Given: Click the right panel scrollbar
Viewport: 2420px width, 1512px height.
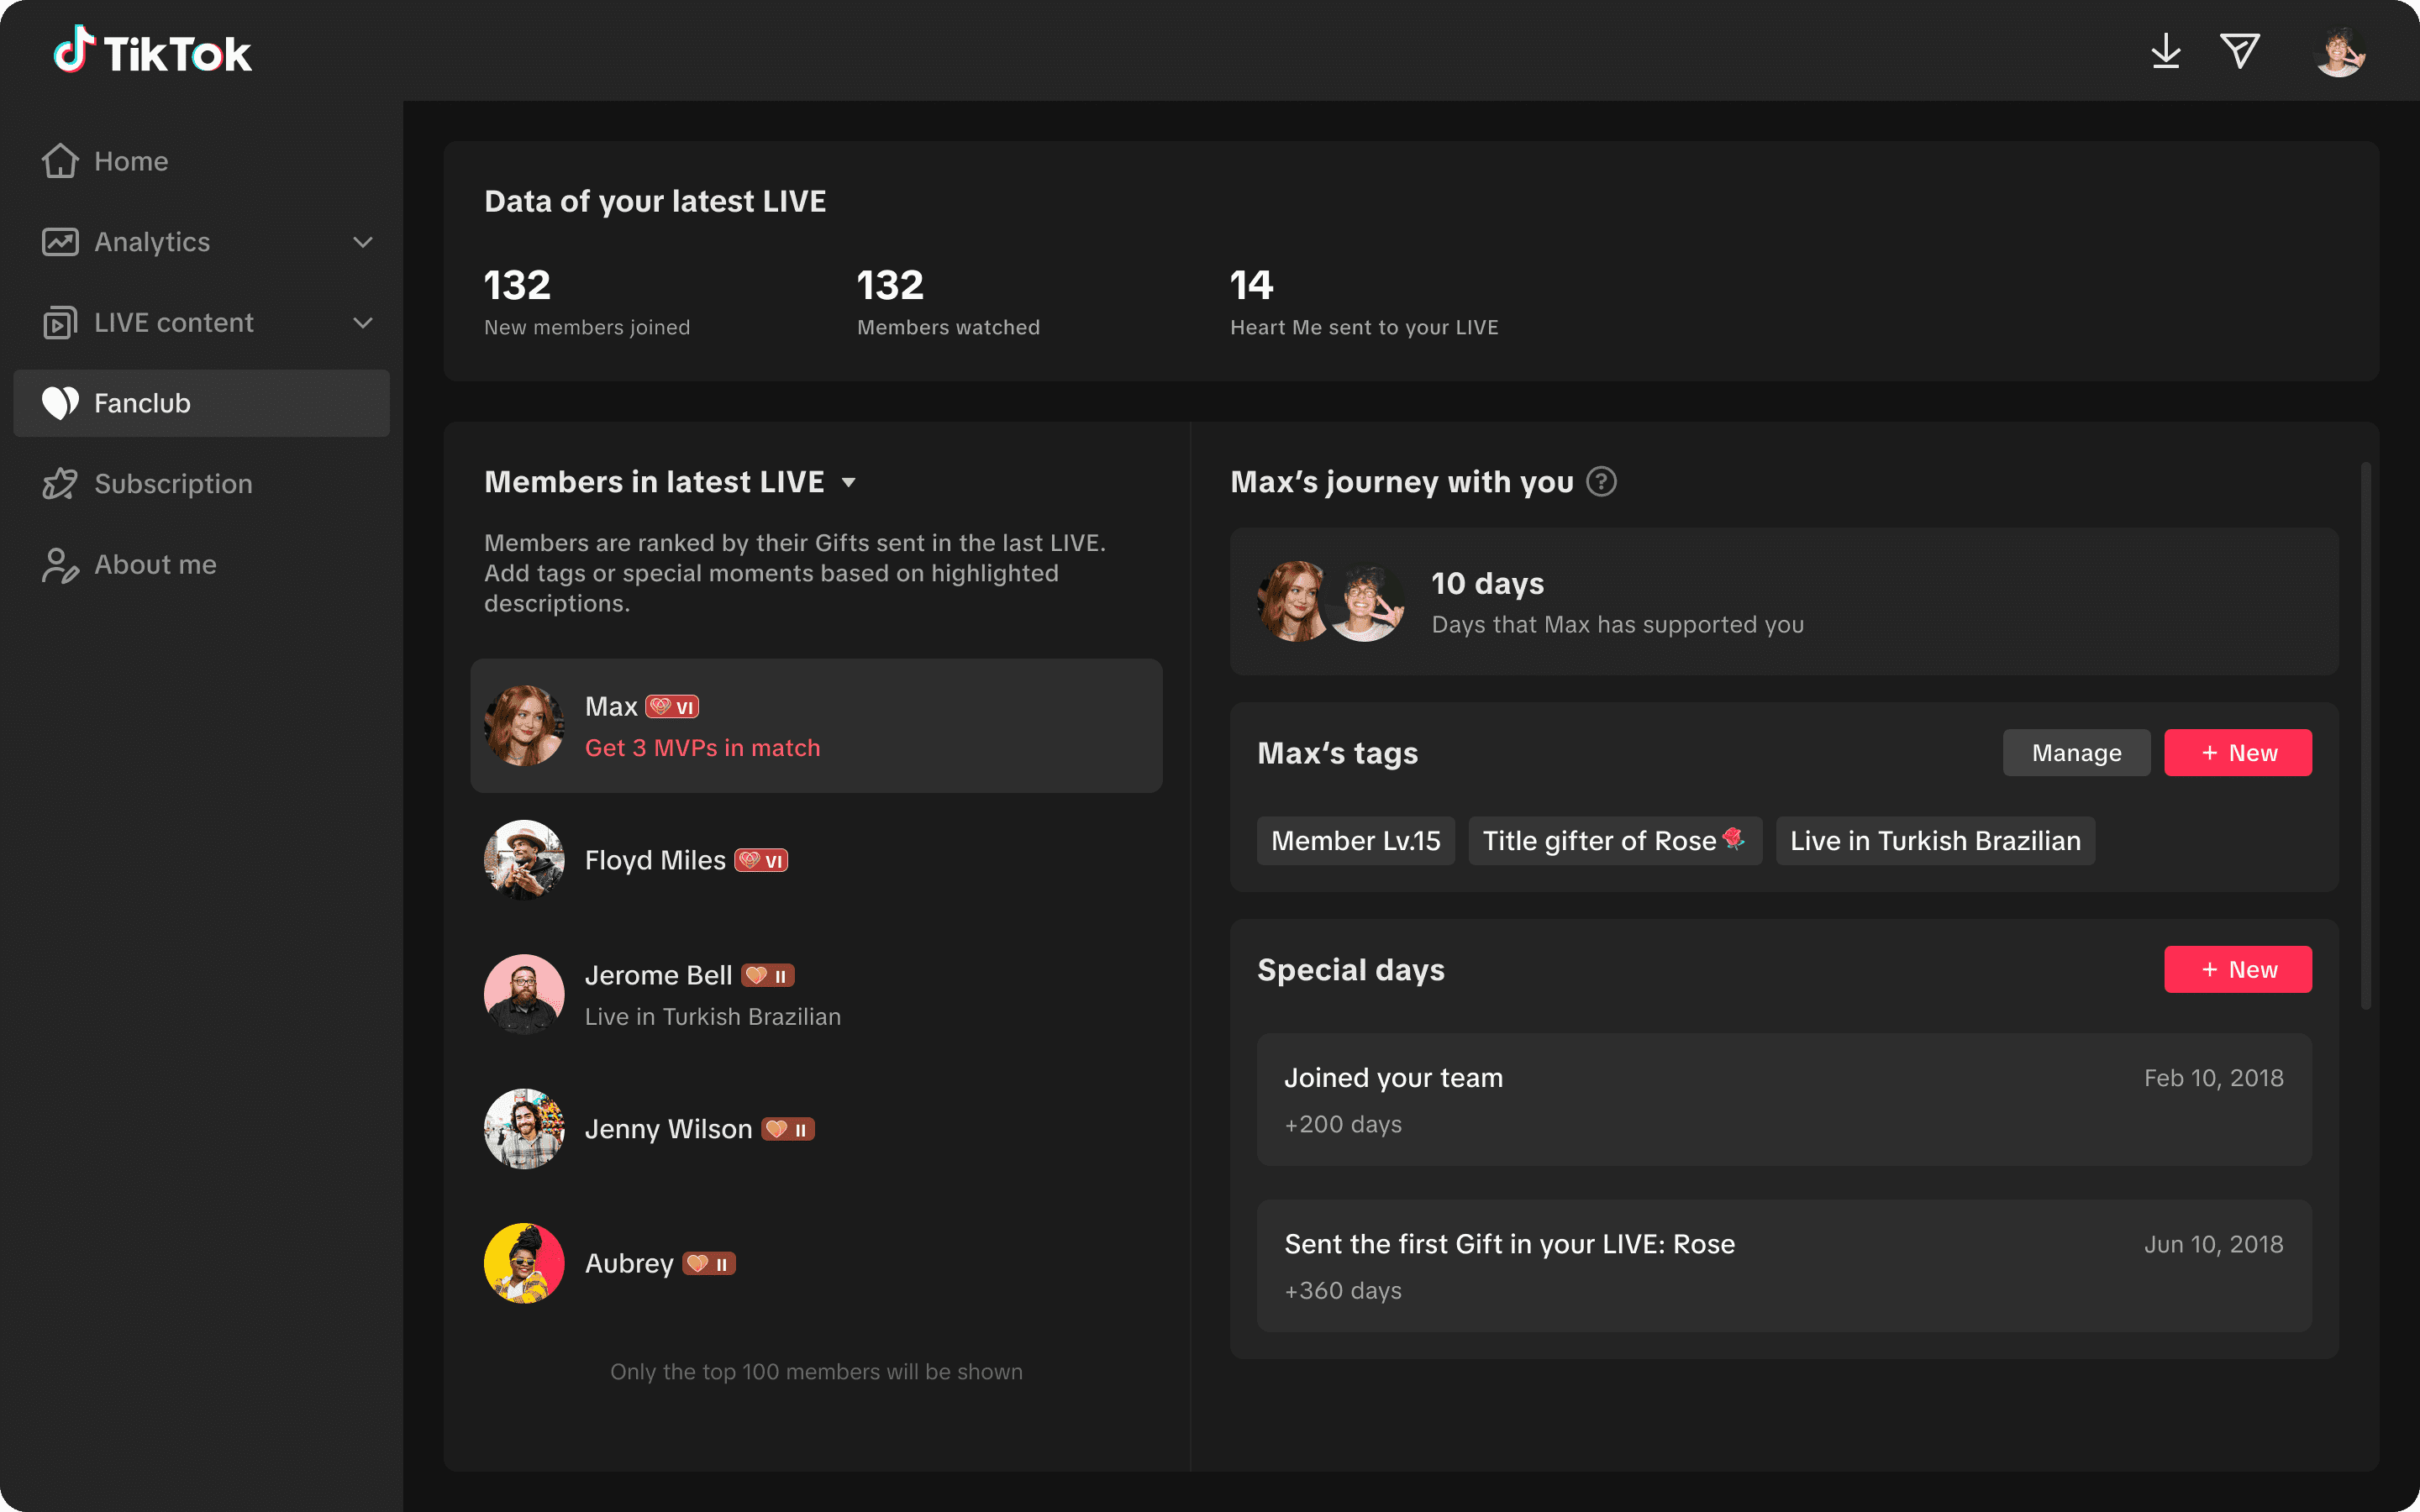Looking at the screenshot, I should (2365, 735).
